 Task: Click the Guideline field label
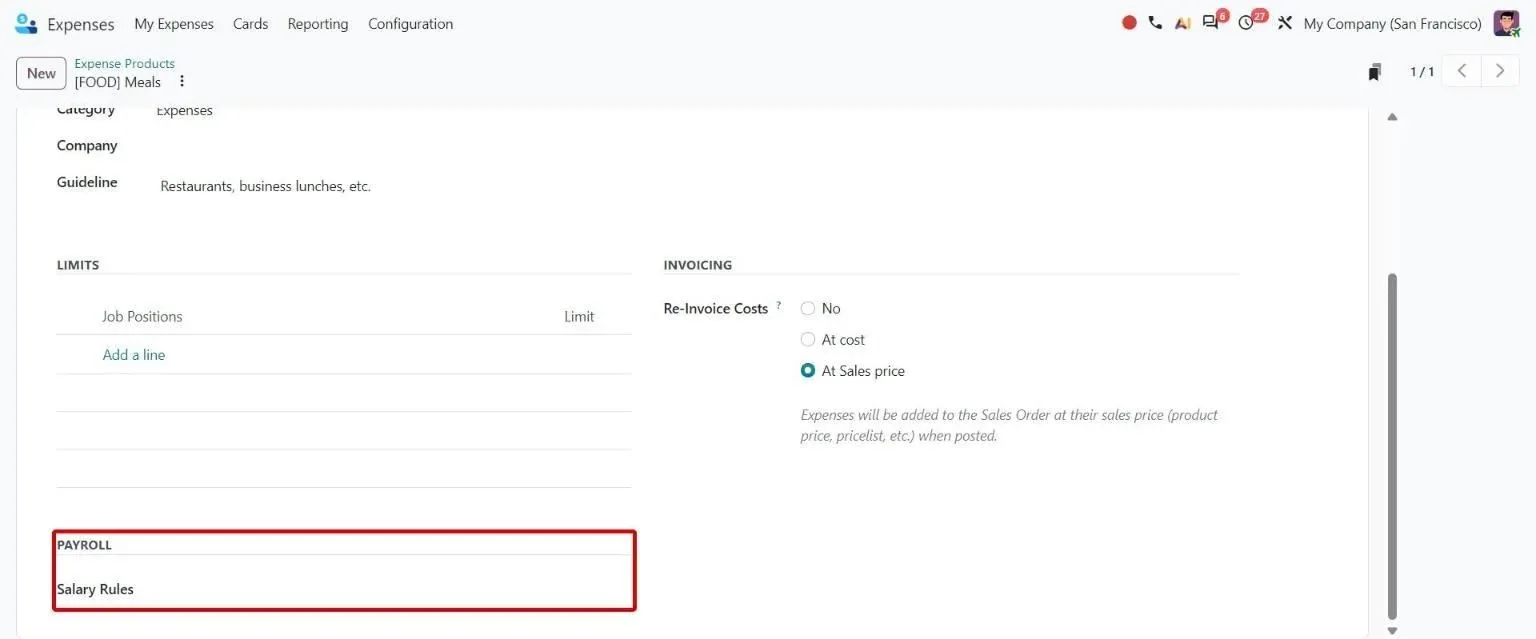click(x=87, y=182)
